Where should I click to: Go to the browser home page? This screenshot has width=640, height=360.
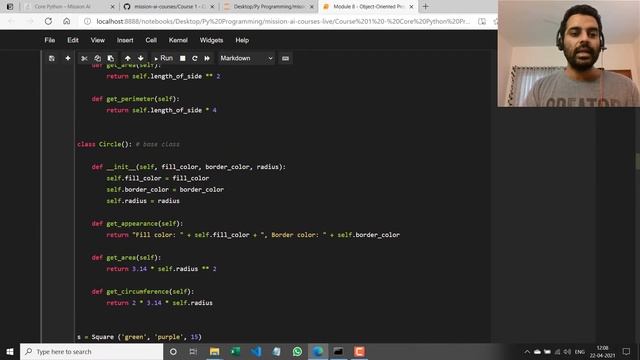(x=67, y=21)
